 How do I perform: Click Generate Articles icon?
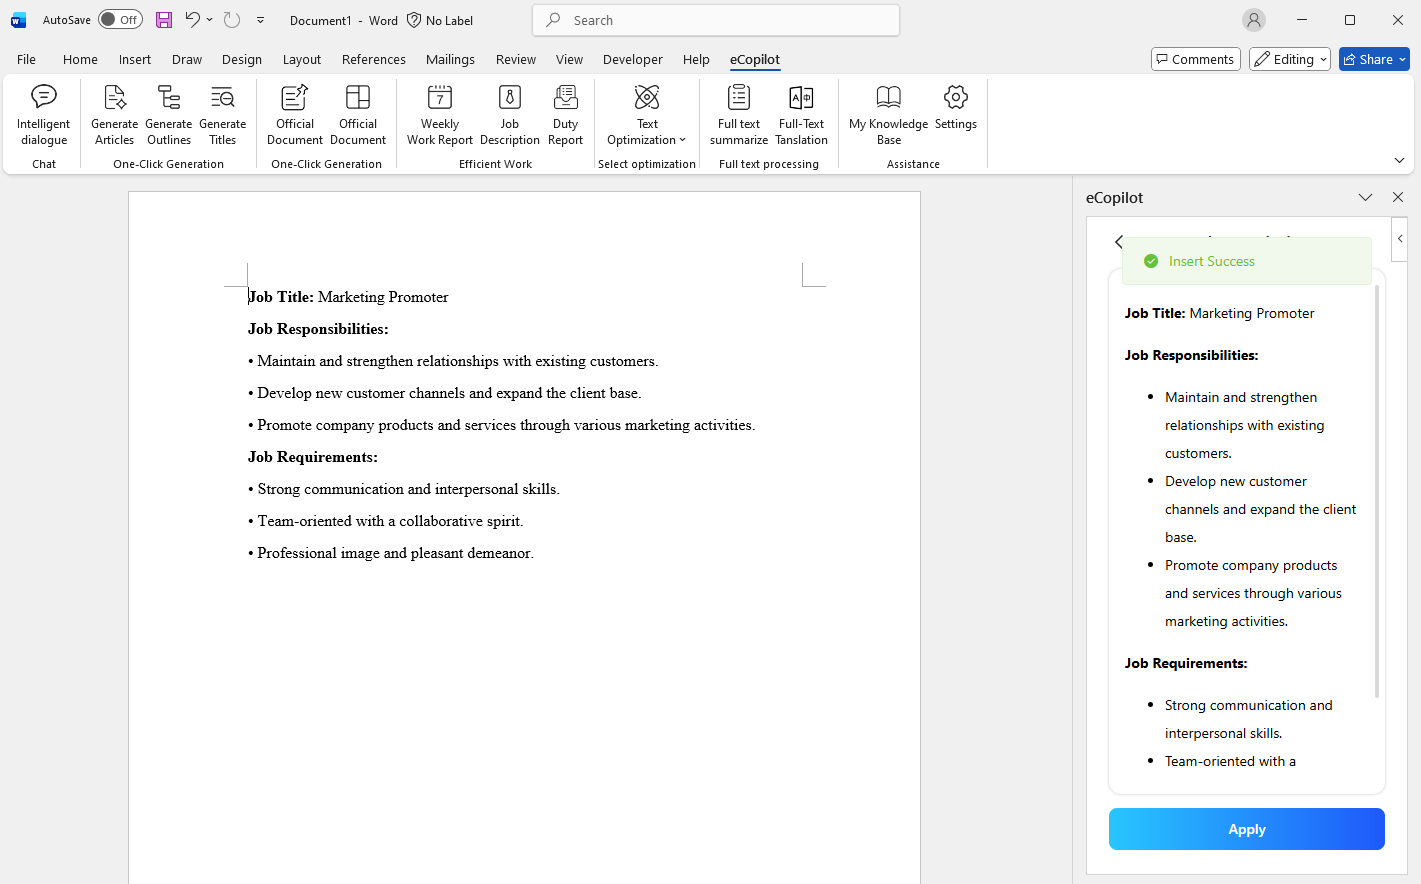(114, 115)
